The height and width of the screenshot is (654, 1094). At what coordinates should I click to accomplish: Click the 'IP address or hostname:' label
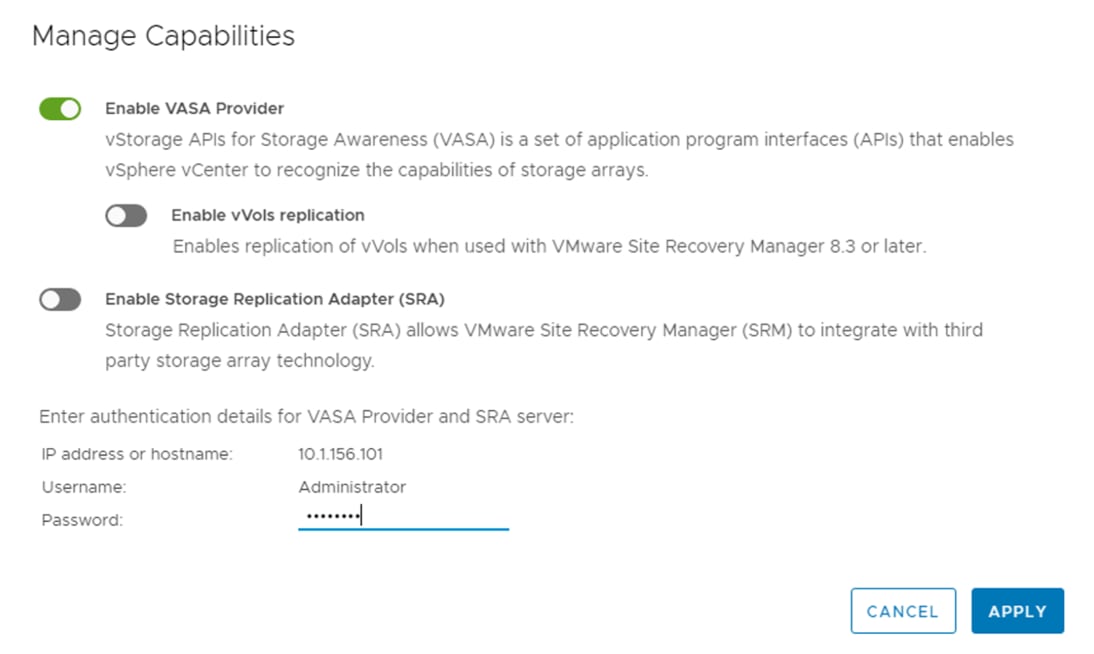pos(137,454)
